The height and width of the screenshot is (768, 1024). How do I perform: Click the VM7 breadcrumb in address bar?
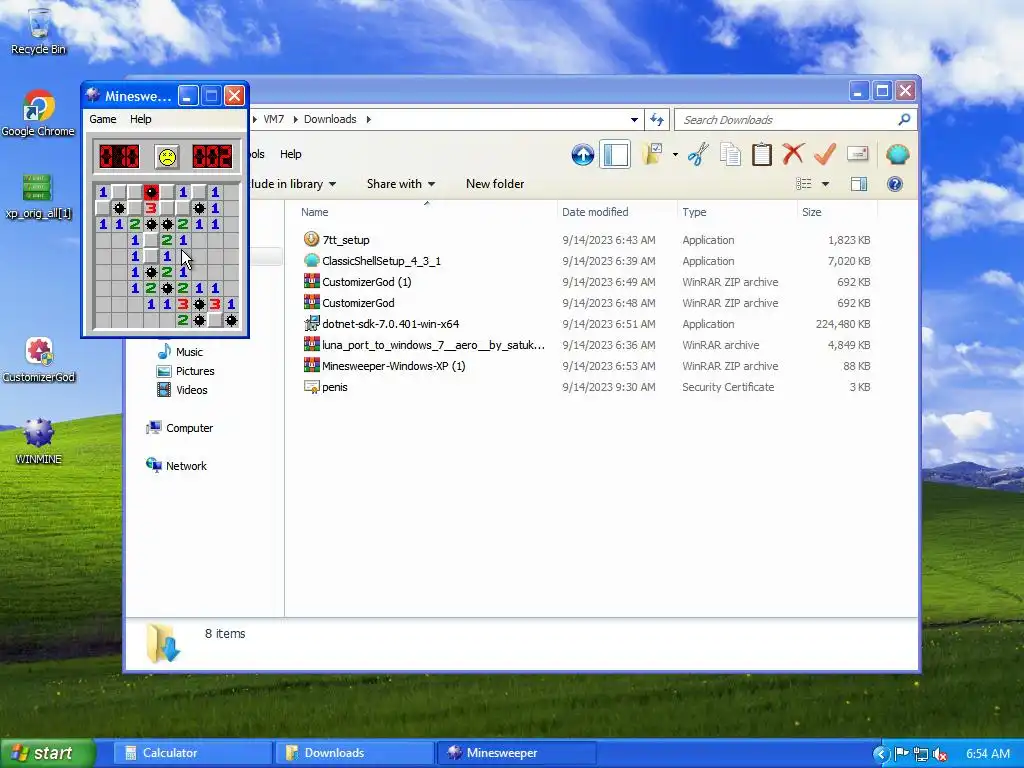[x=274, y=119]
